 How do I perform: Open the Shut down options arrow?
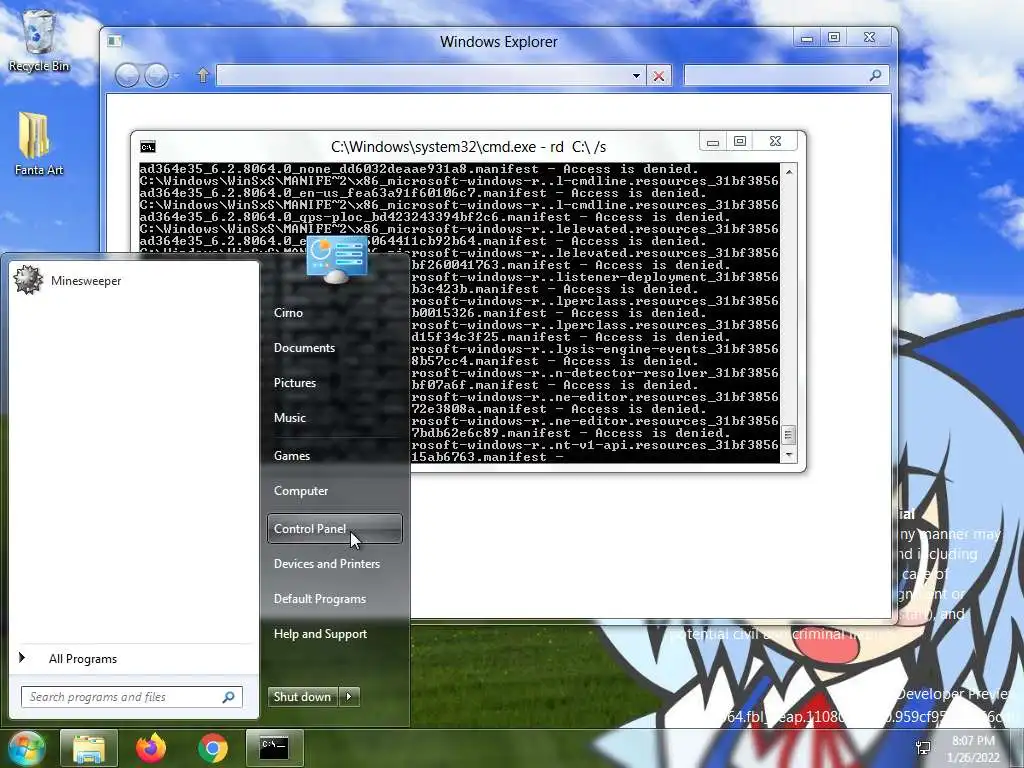point(349,697)
